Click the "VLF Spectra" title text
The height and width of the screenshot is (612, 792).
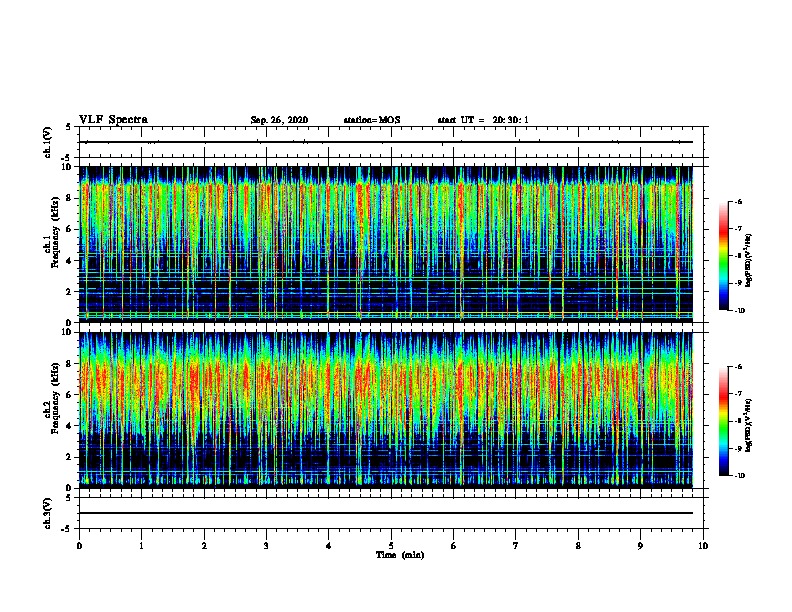(x=113, y=120)
